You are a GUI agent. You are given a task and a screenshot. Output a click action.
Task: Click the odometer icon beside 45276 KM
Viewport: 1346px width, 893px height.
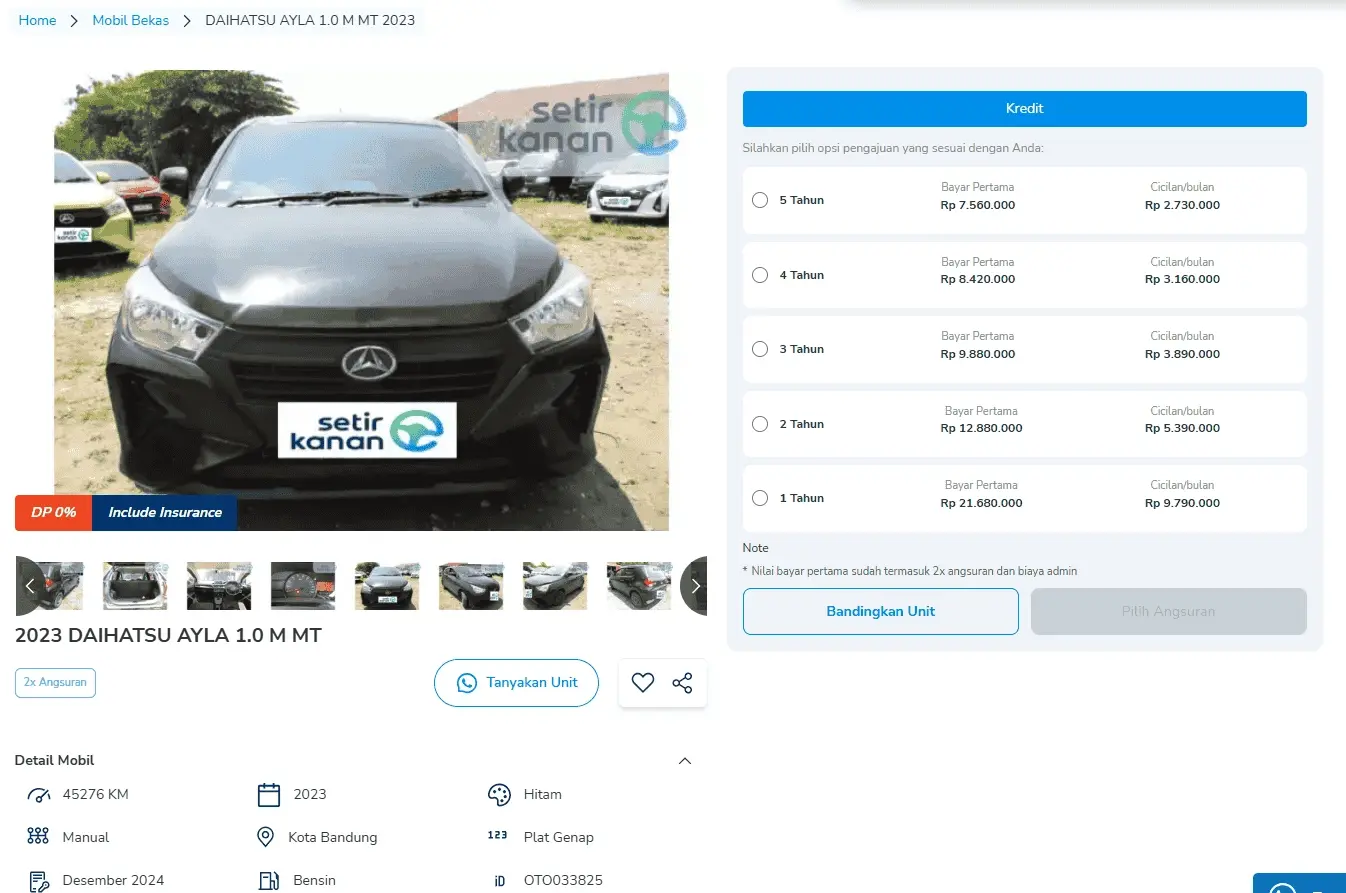[39, 795]
